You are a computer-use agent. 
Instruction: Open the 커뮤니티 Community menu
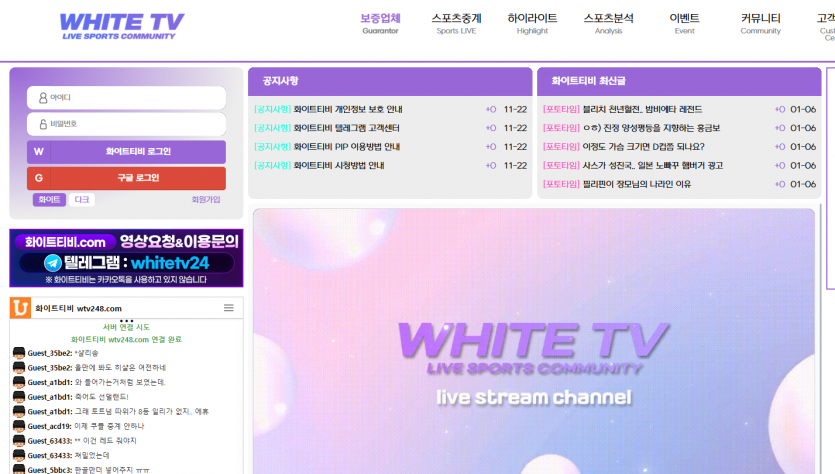pyautogui.click(x=760, y=23)
